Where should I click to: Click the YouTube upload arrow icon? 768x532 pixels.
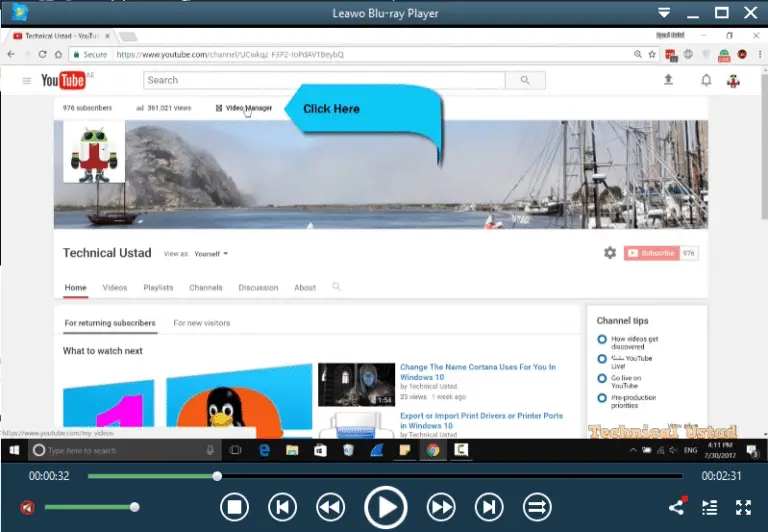668,80
